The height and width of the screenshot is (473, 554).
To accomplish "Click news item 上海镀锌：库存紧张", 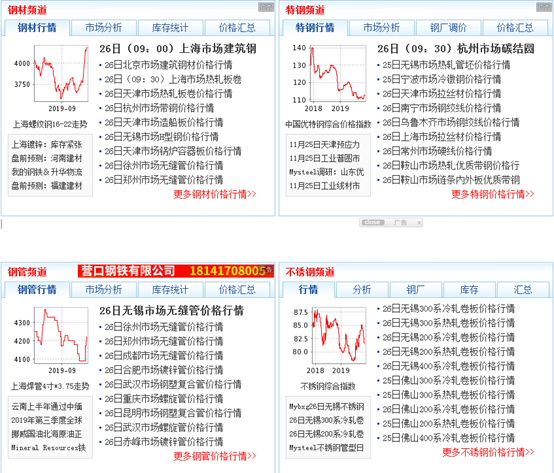I will point(47,144).
